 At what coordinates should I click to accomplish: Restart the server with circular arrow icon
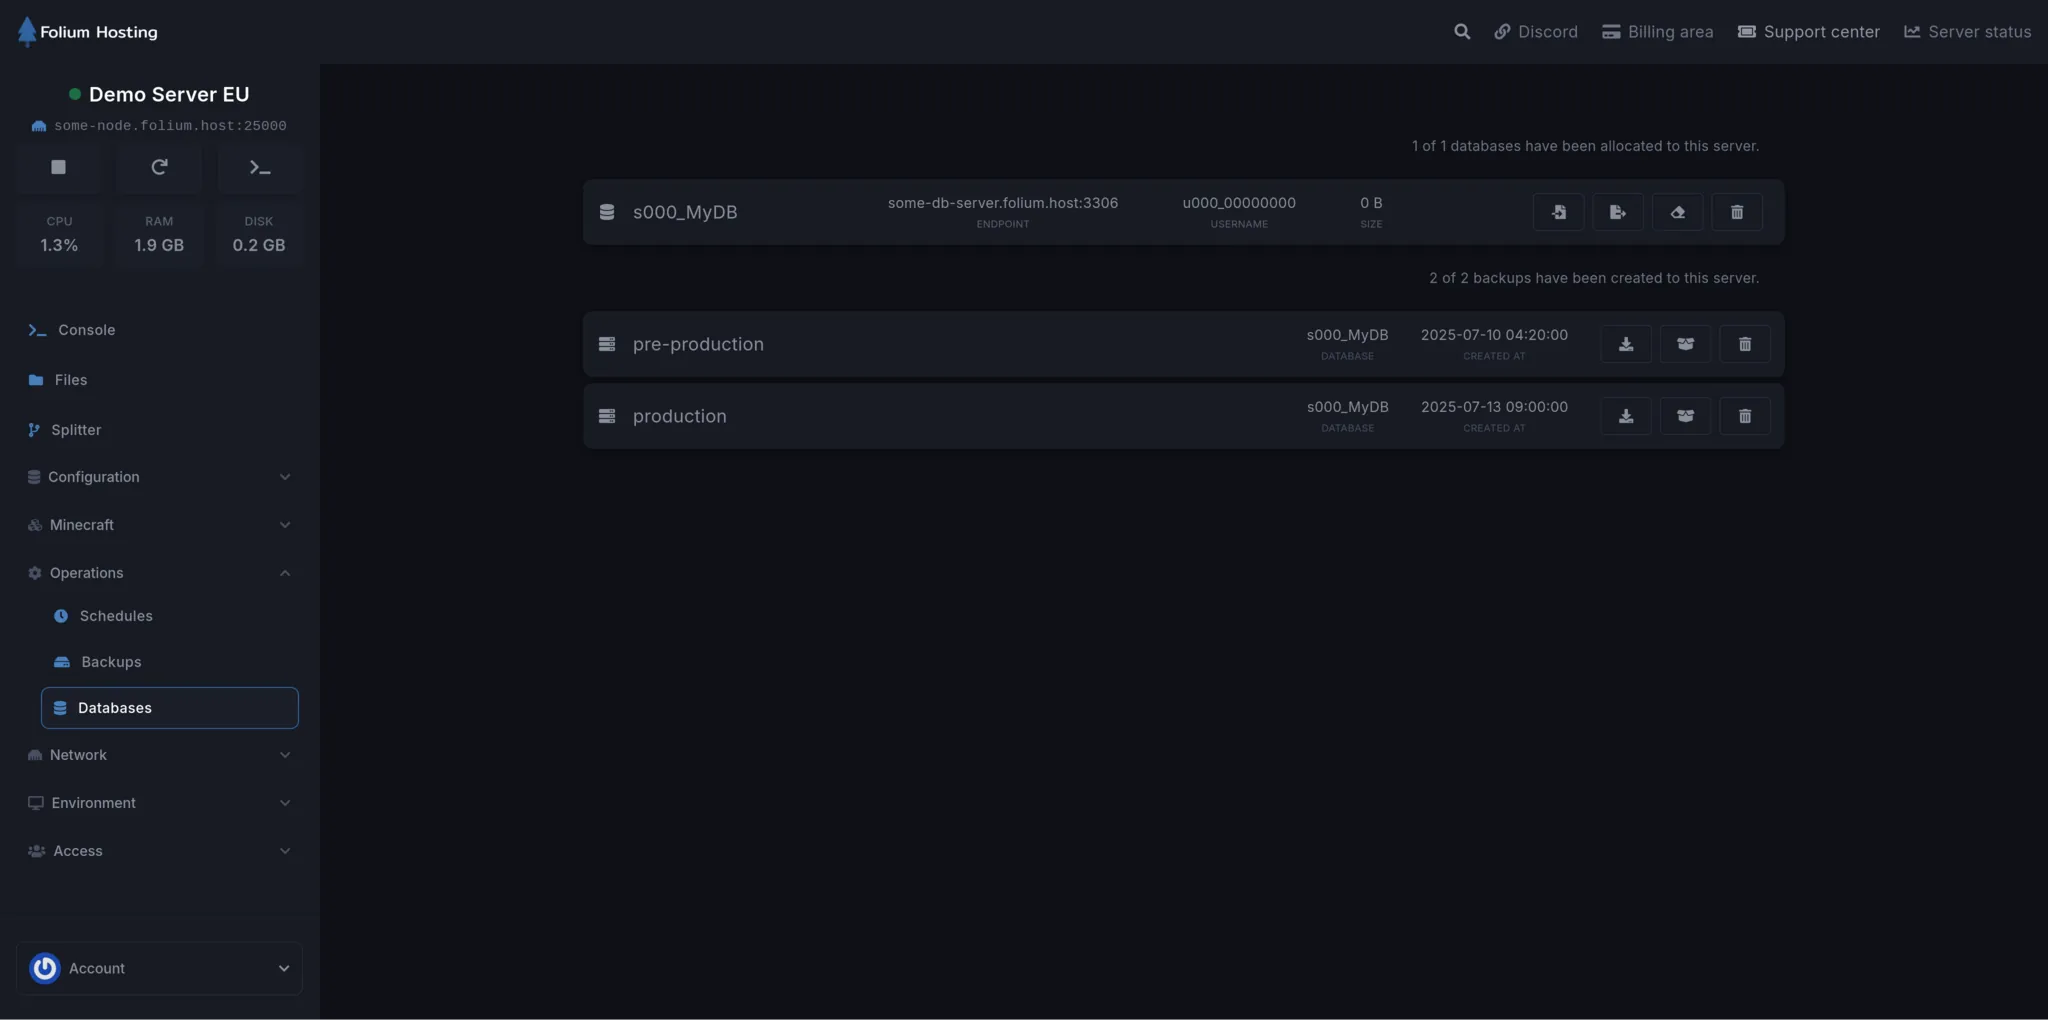tap(159, 167)
